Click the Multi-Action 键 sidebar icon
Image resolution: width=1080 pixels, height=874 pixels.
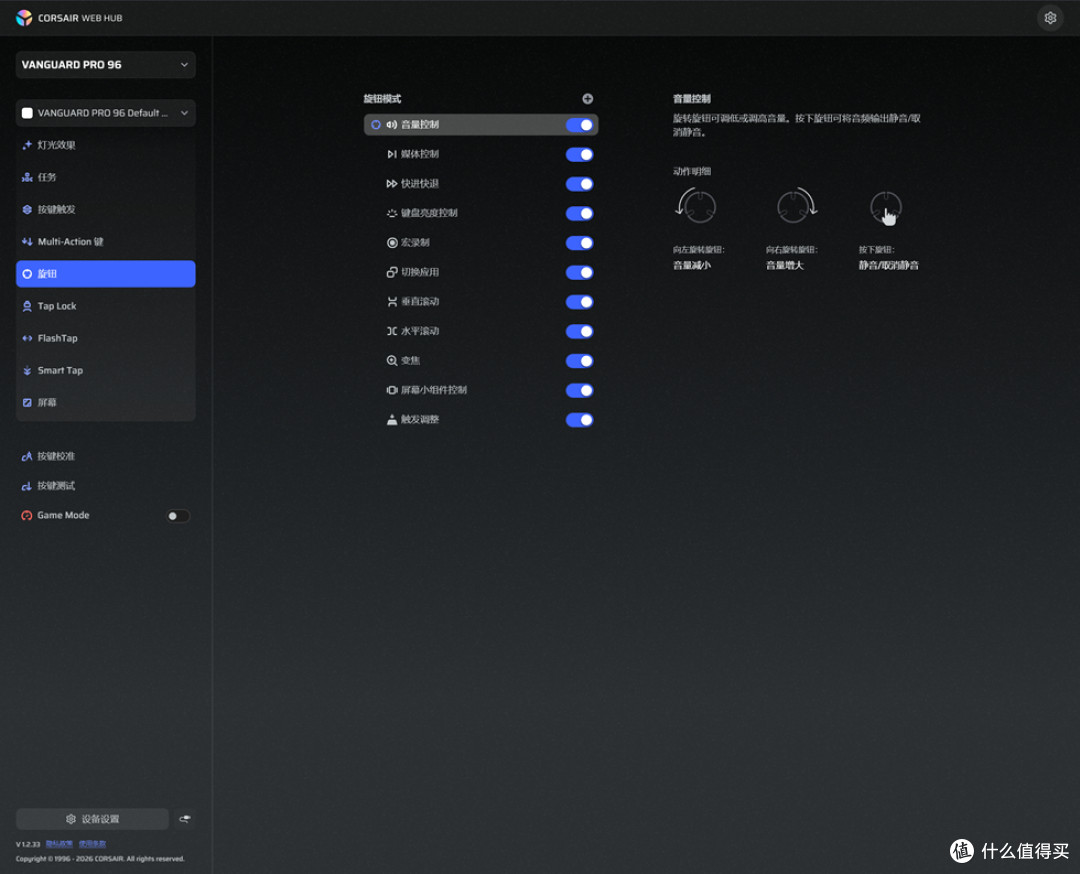27,242
